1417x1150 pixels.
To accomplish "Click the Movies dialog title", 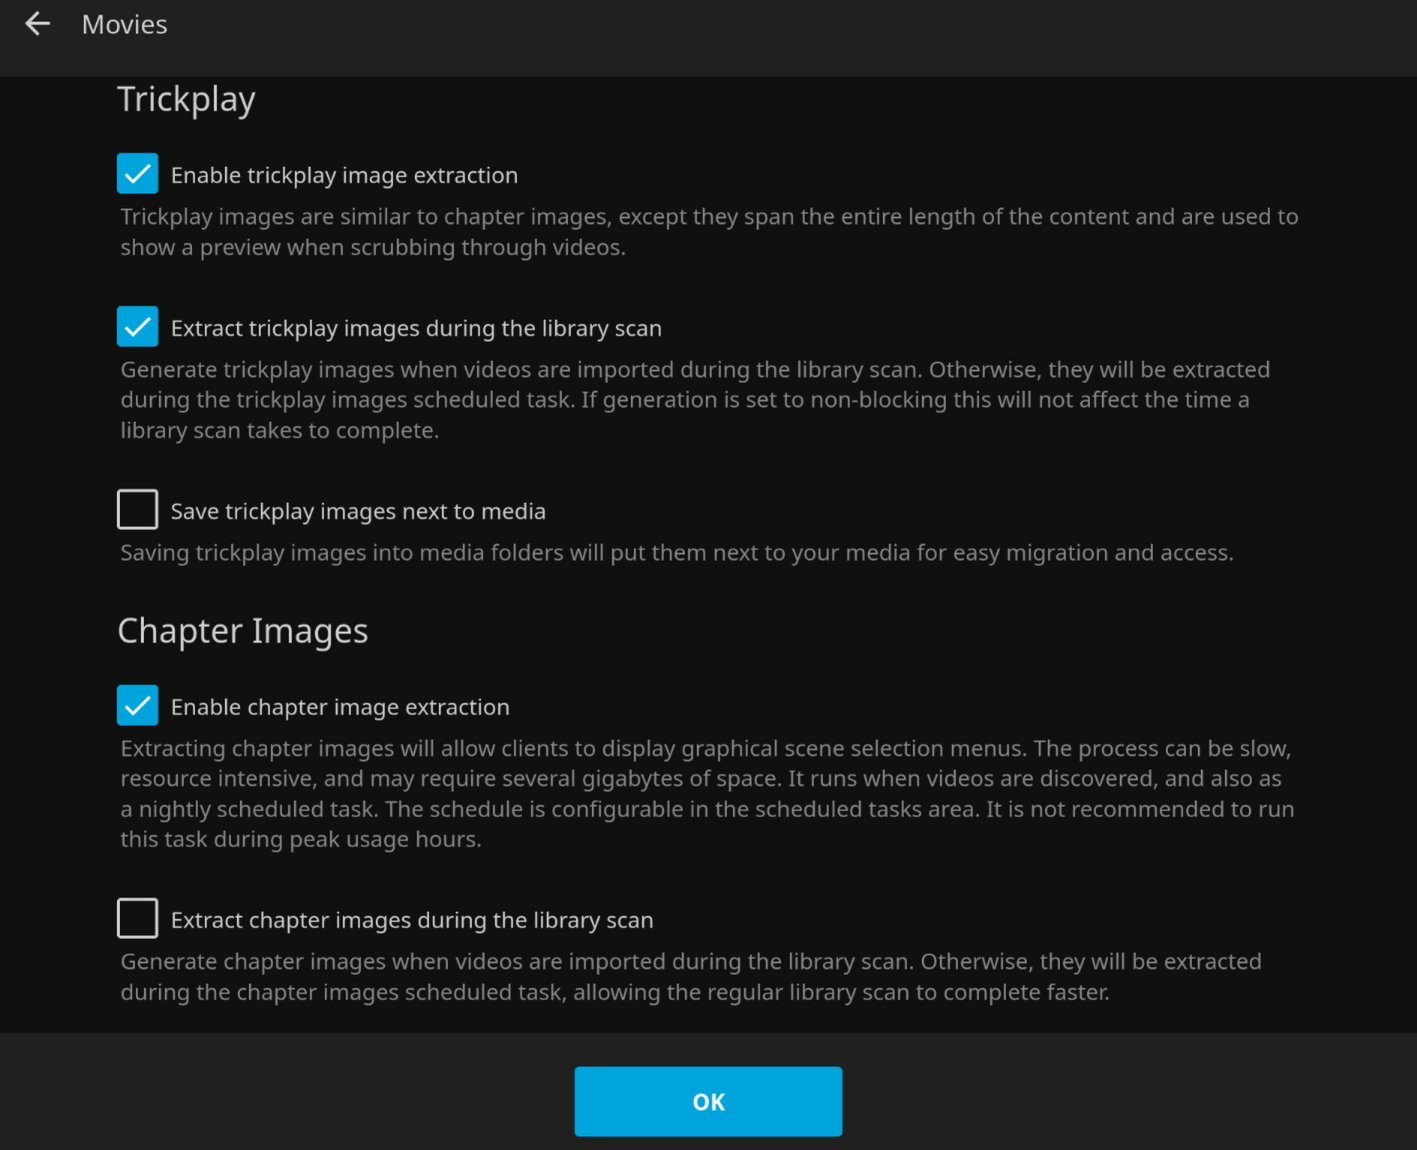I will click(x=124, y=25).
